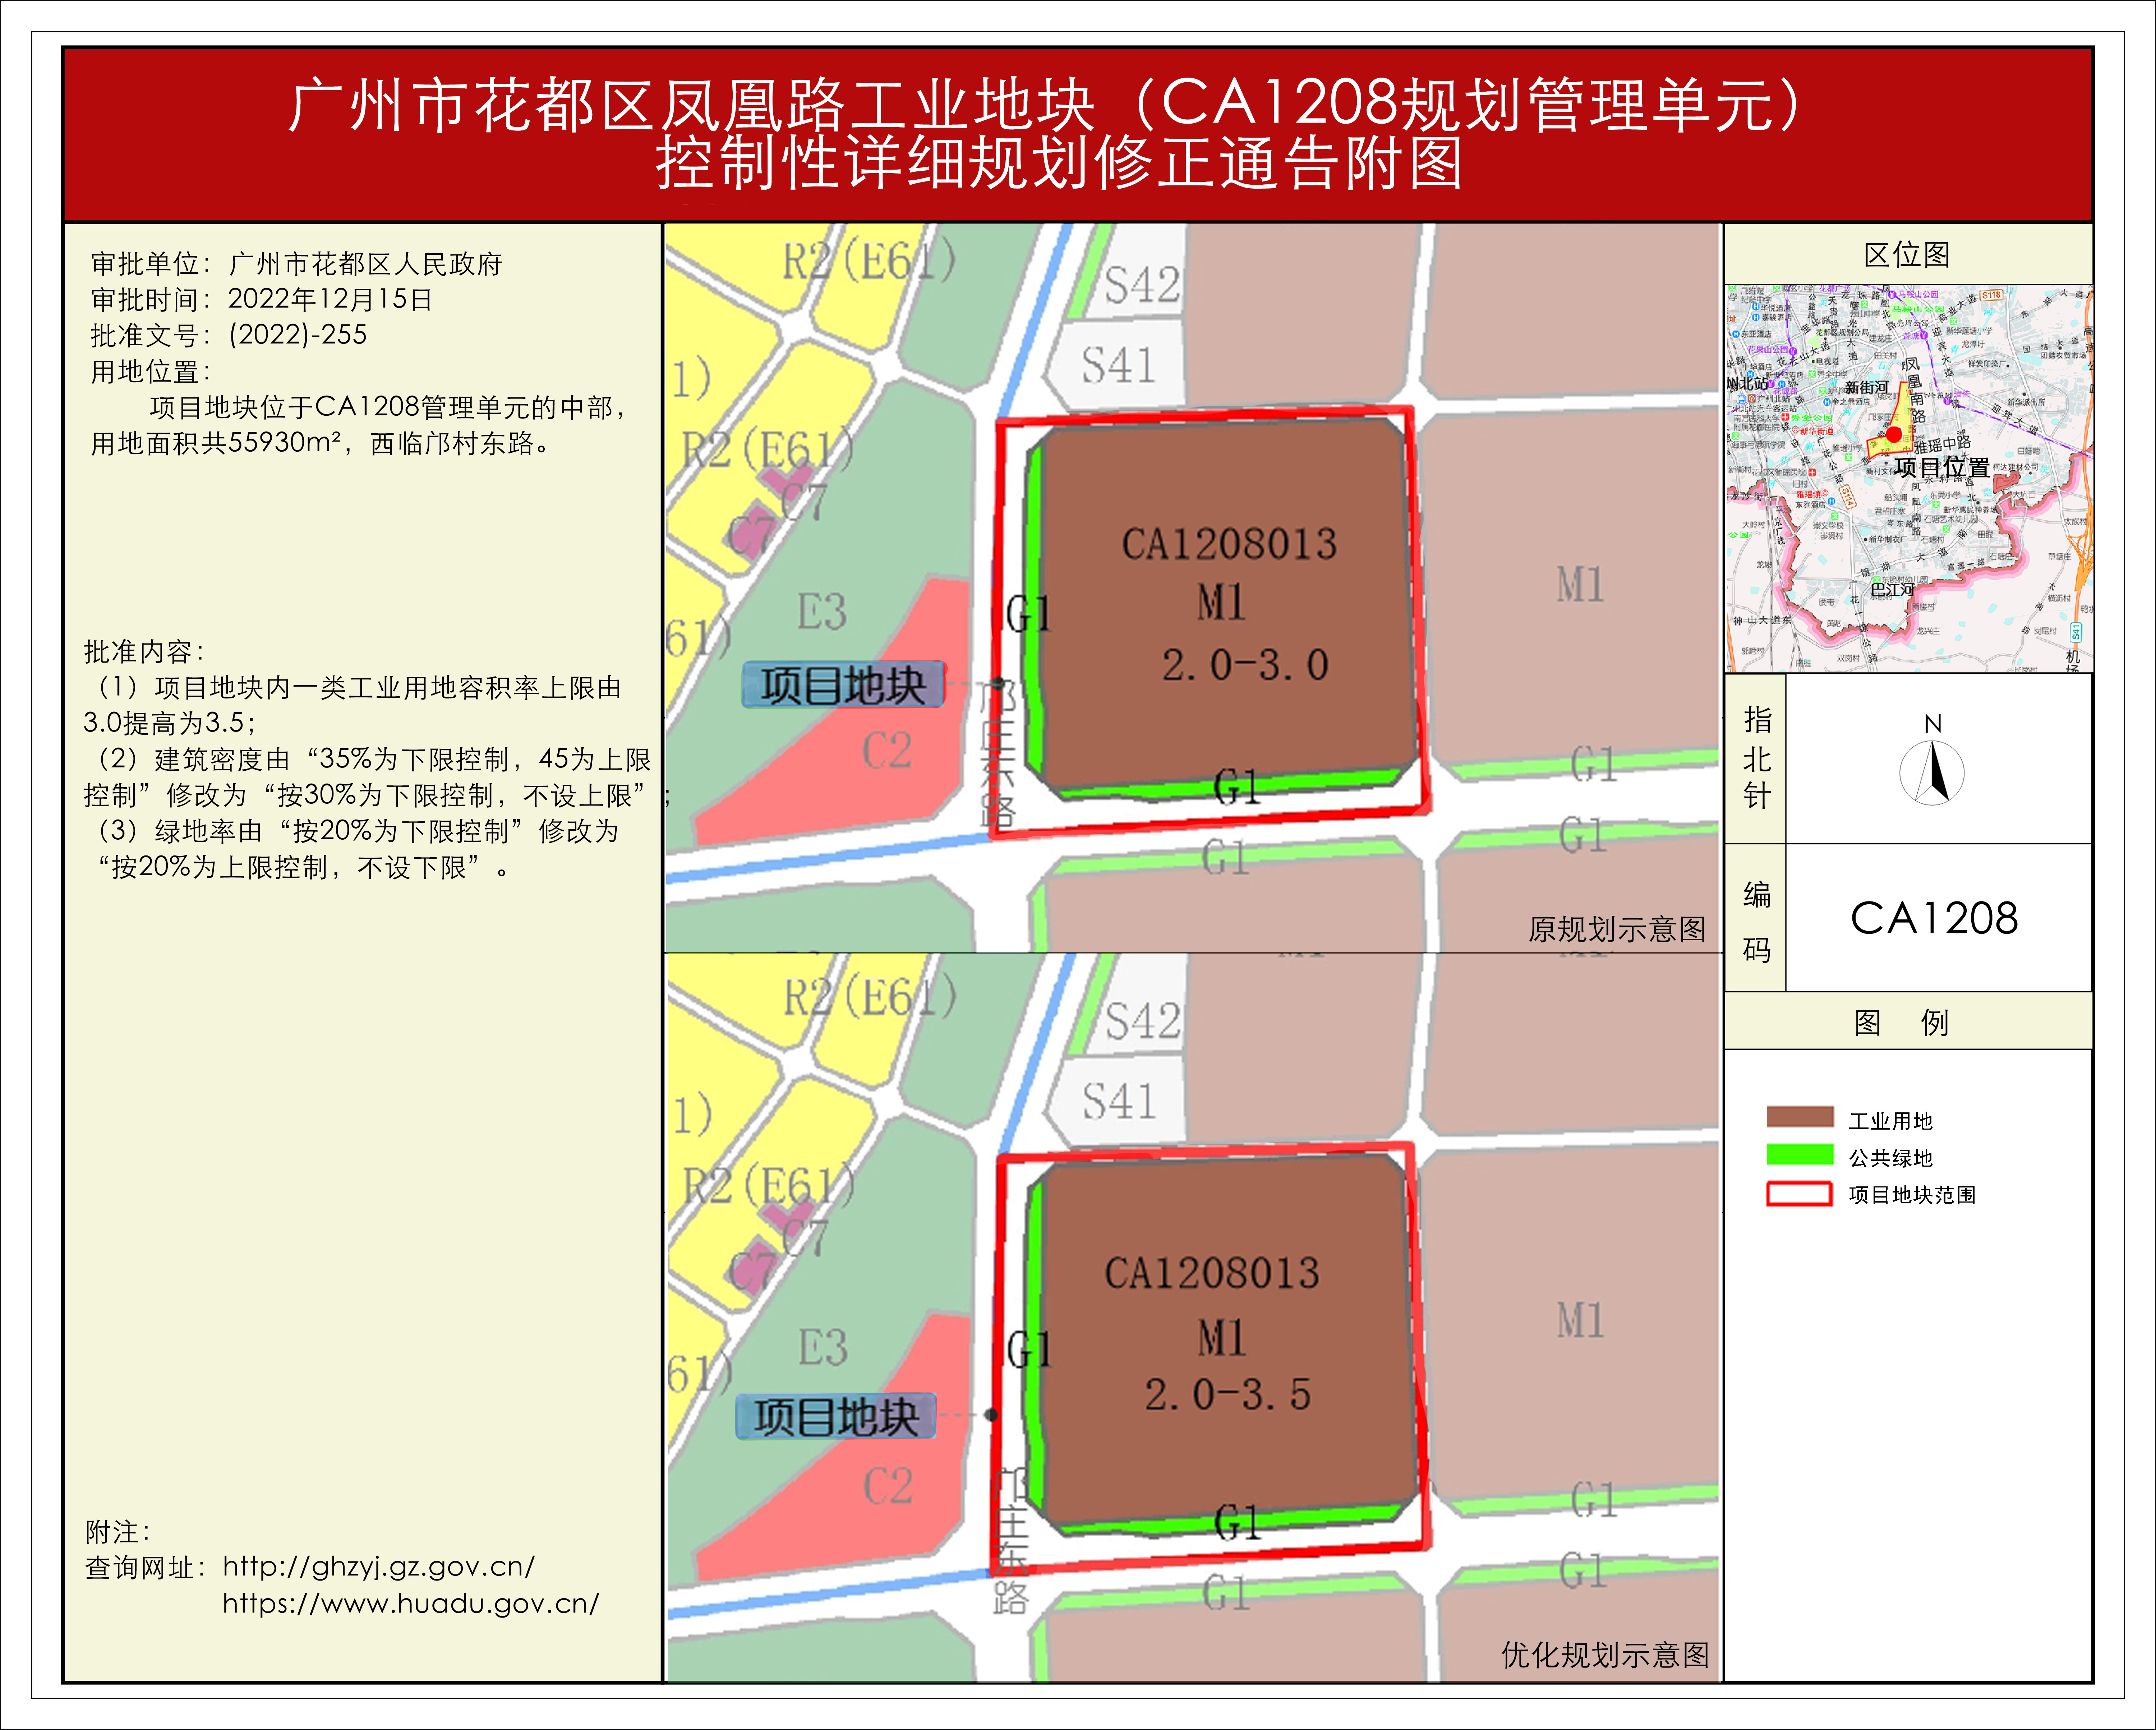This screenshot has width=2156, height=1730.
Task: Click the E3 parcel in lower map
Action: point(822,1347)
